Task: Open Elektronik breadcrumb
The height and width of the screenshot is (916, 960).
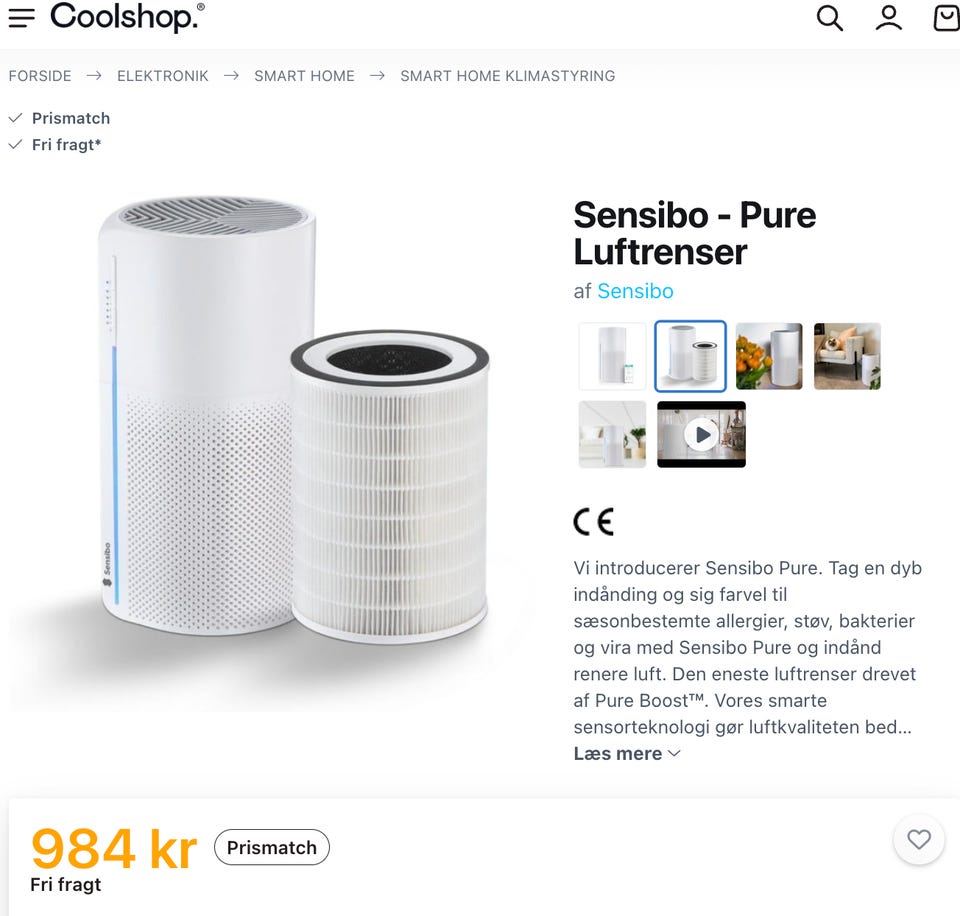Action: pyautogui.click(x=163, y=76)
